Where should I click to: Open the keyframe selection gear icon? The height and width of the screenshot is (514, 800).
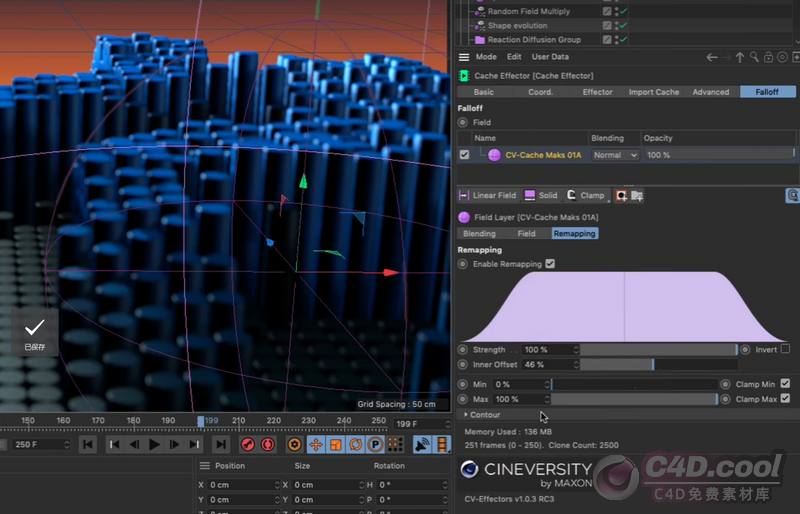point(294,445)
